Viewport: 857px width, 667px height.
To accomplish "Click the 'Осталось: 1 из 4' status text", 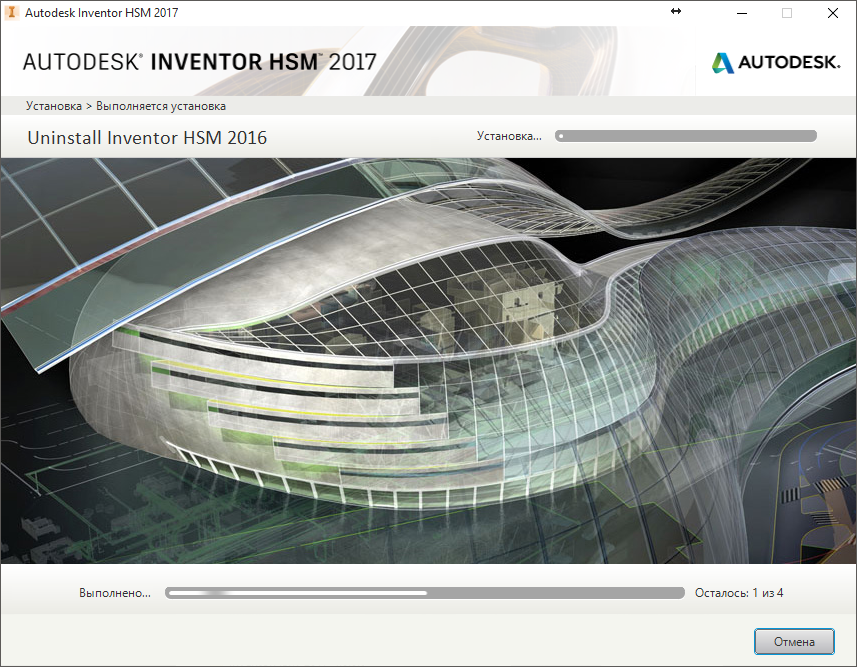I will 739,593.
